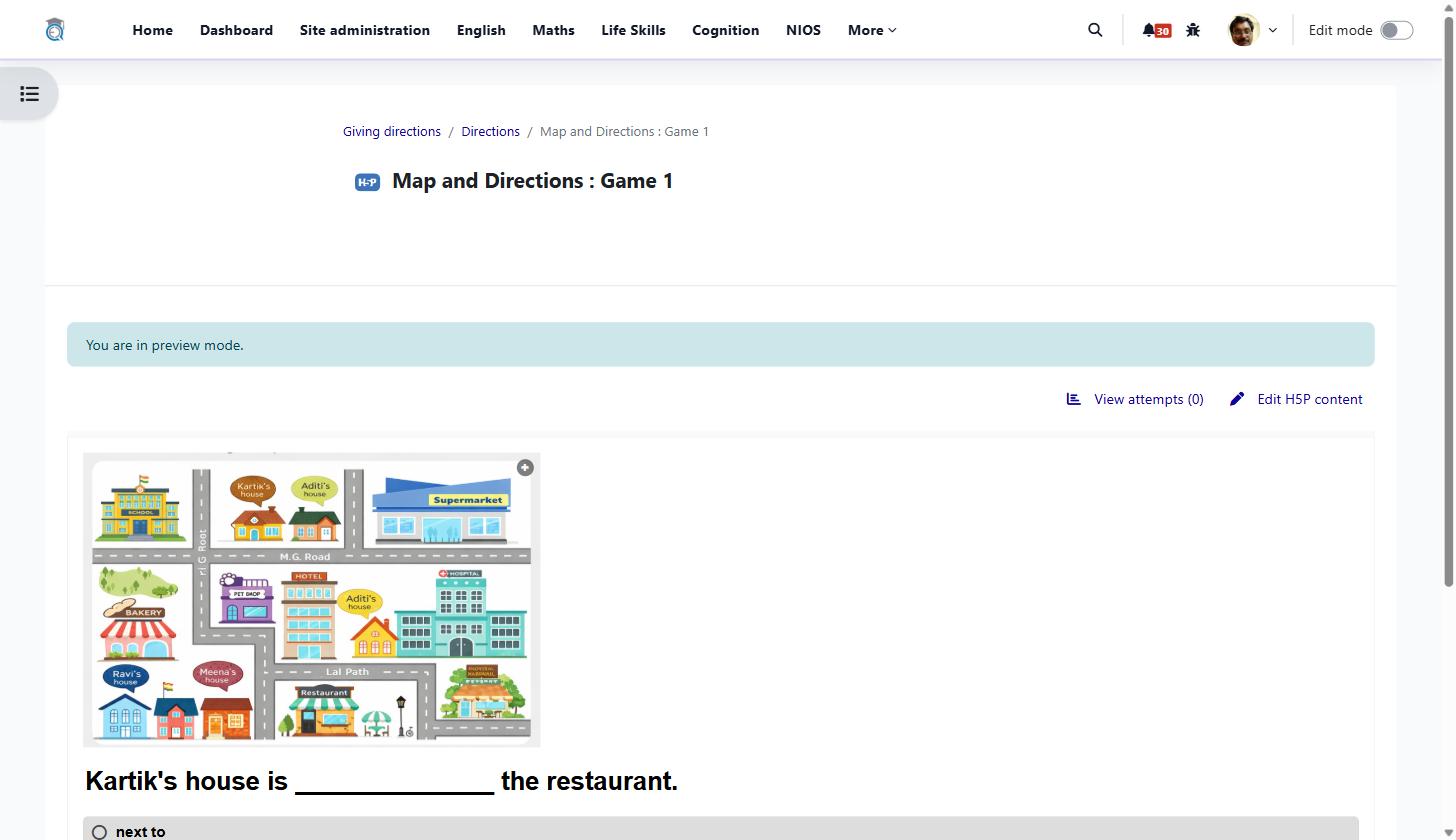Go to Home in navigation
Viewport: 1456px width, 840px height.
(152, 30)
